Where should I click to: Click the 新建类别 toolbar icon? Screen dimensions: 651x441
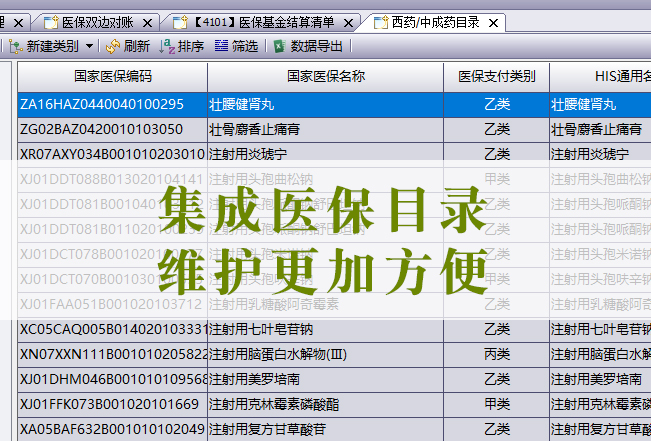coord(15,46)
